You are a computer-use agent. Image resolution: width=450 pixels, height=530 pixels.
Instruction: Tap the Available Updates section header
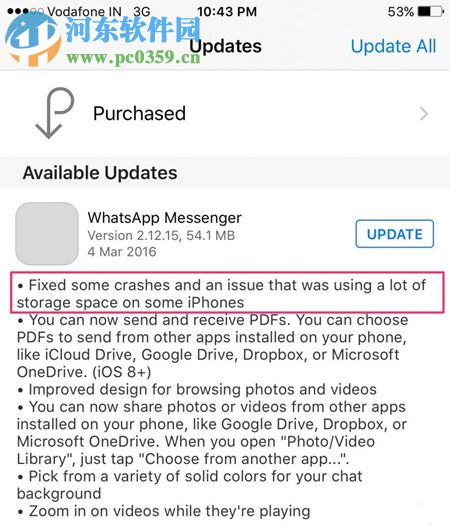[x=100, y=173]
